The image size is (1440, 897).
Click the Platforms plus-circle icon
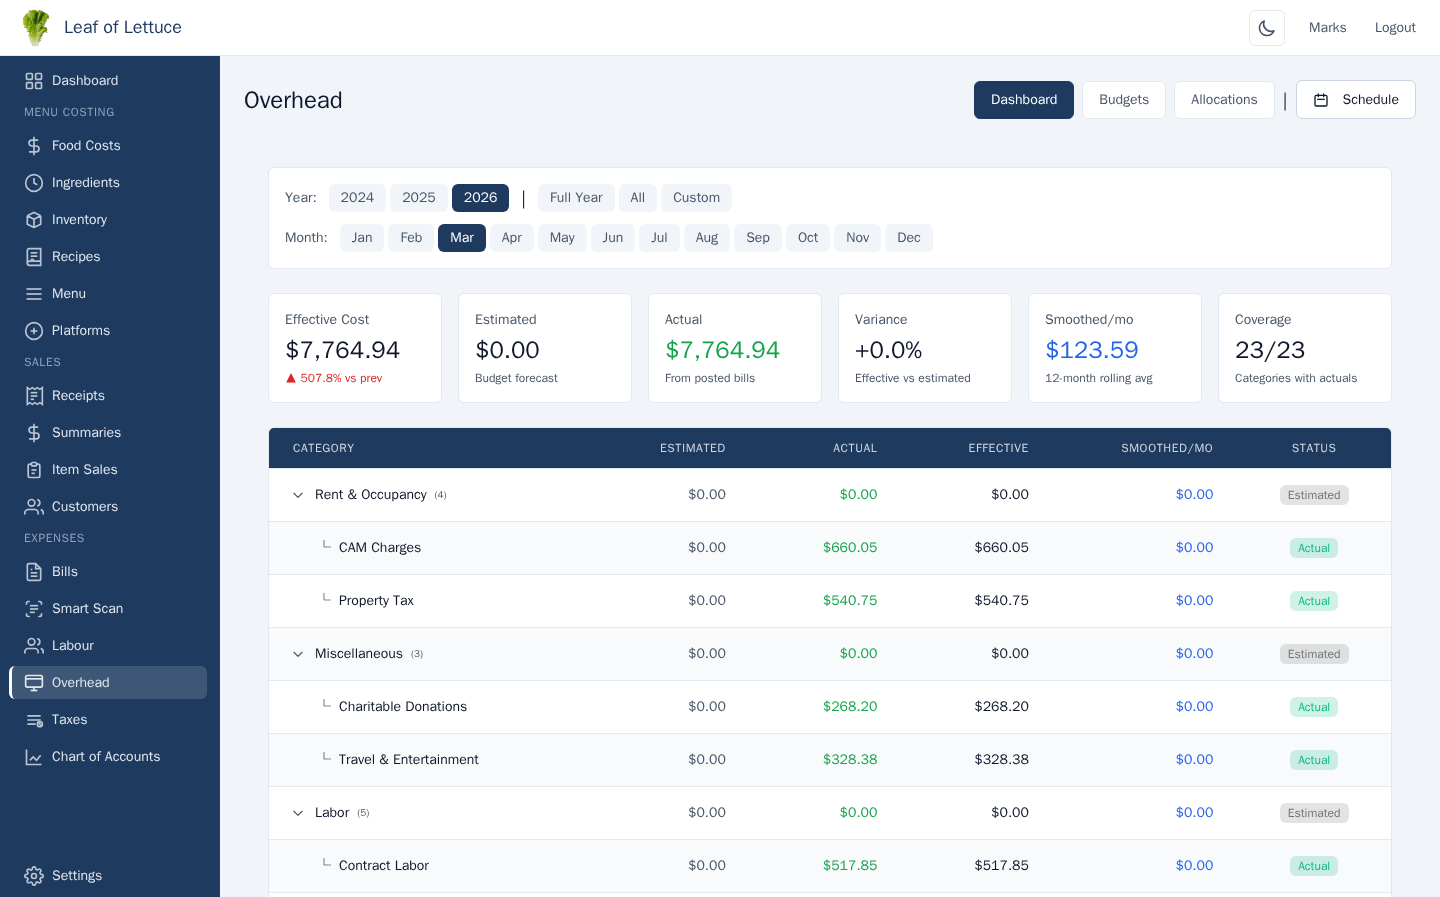(34, 331)
